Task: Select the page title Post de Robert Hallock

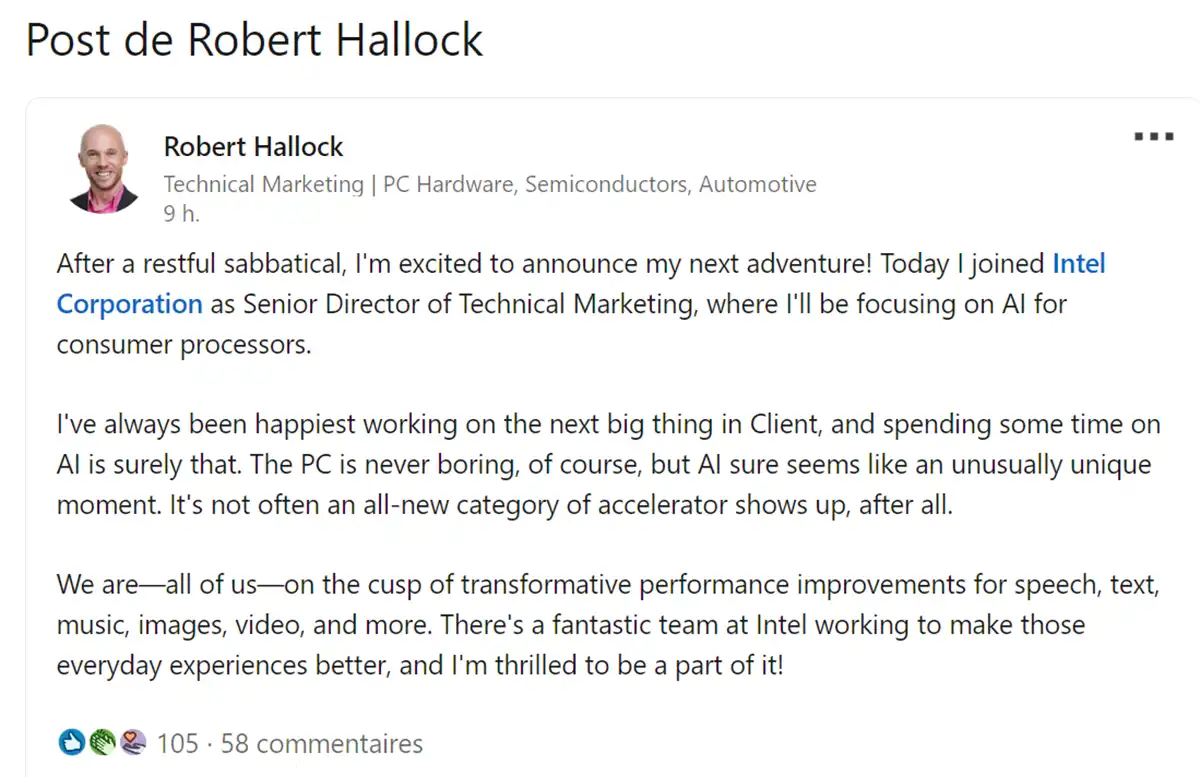Action: (254, 40)
